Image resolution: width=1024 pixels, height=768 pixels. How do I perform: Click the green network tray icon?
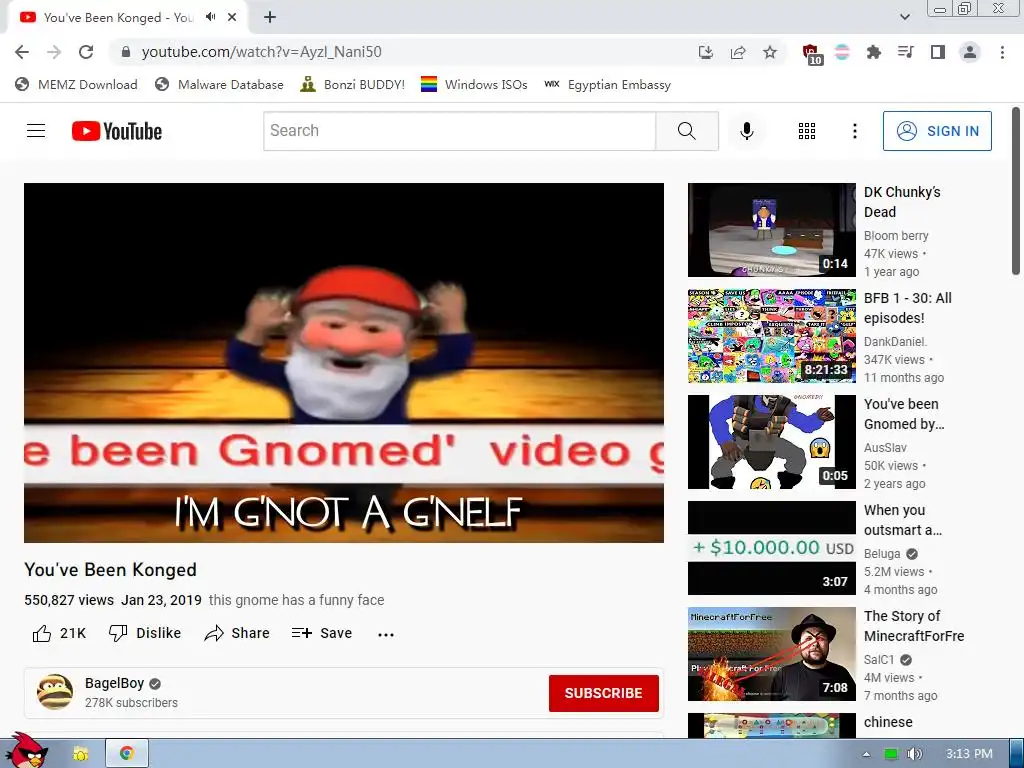[890, 754]
